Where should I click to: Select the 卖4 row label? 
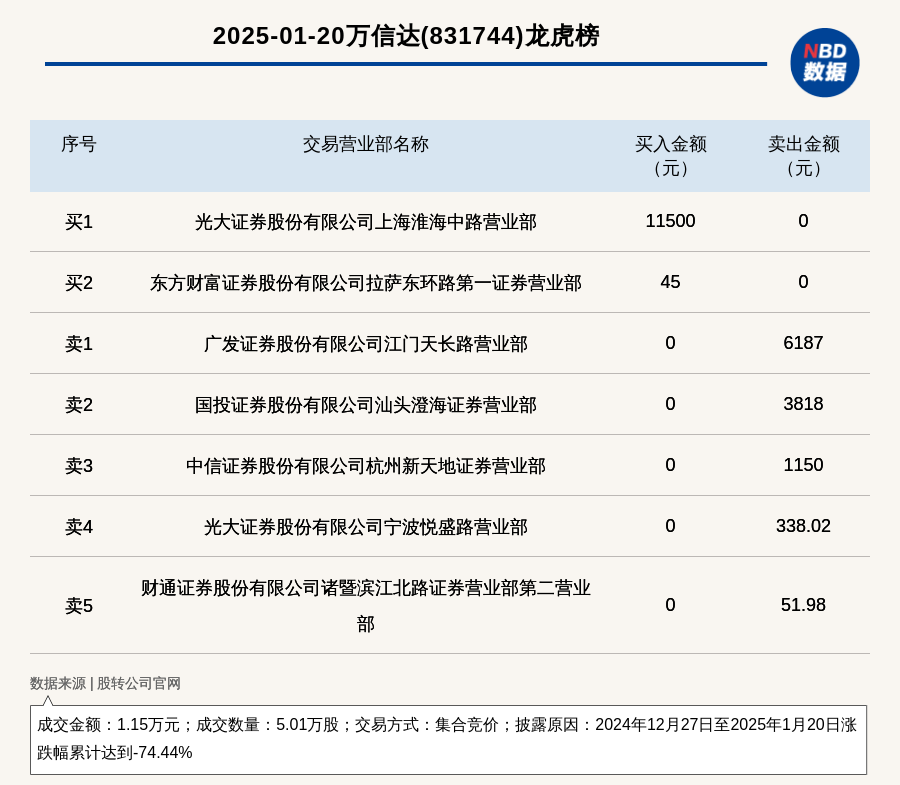point(79,526)
